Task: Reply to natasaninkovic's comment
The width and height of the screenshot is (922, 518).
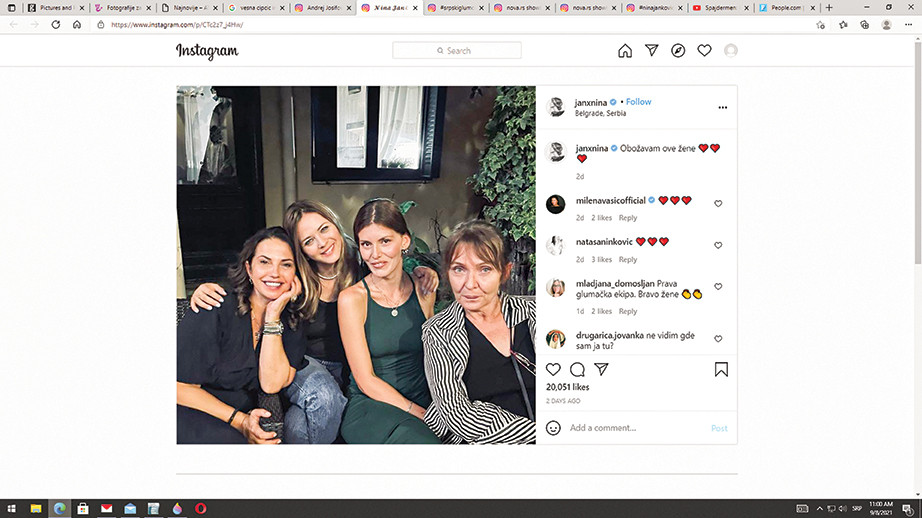Action: tap(627, 260)
